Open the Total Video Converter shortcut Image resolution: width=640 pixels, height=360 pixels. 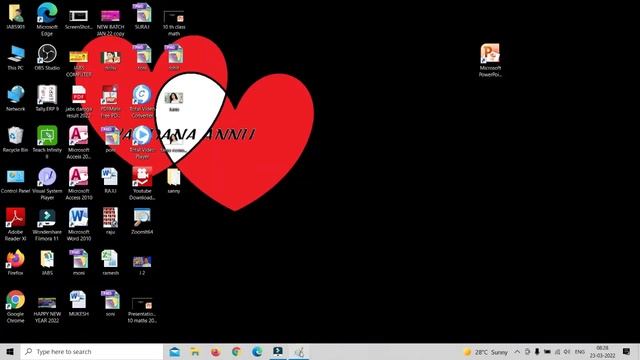tap(142, 101)
